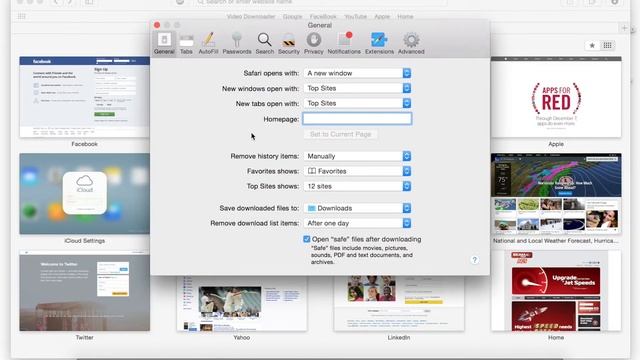Open the LinkedIn Top Sites thumbnail
Screen dimensions: 640x360
[399, 303]
